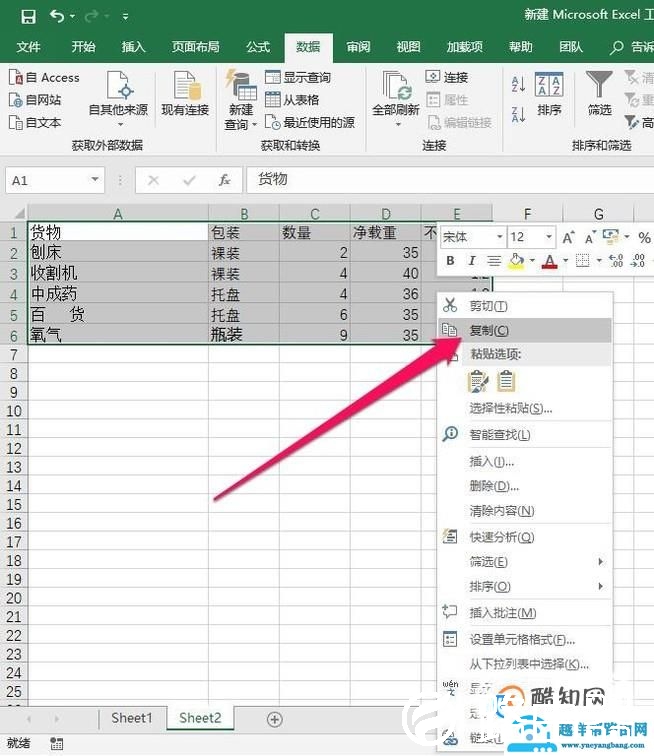Choose 快速分析(Q) in context menu
The height and width of the screenshot is (756, 654).
coord(525,537)
